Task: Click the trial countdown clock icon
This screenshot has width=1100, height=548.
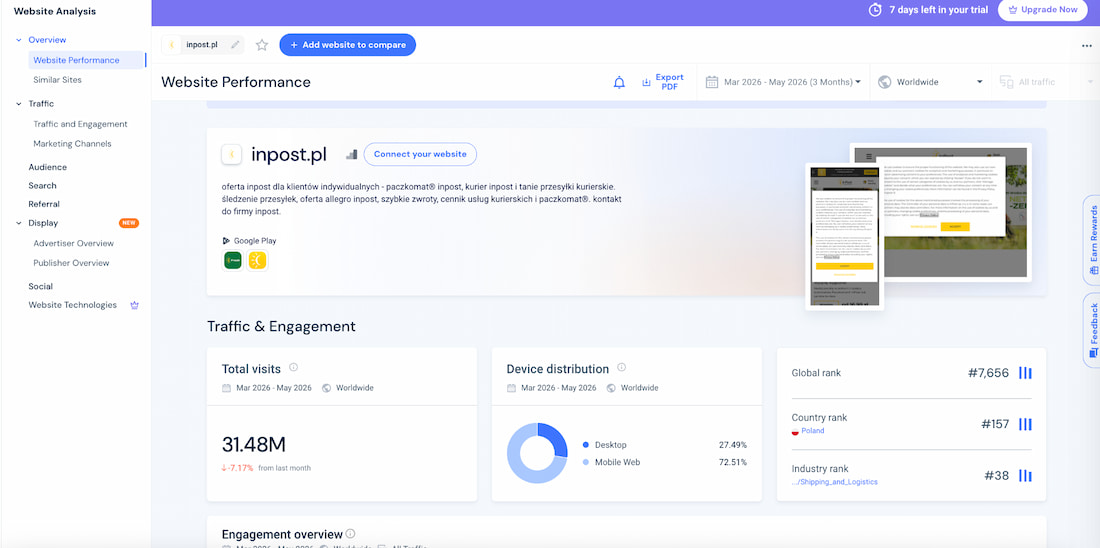Action: [x=875, y=10]
